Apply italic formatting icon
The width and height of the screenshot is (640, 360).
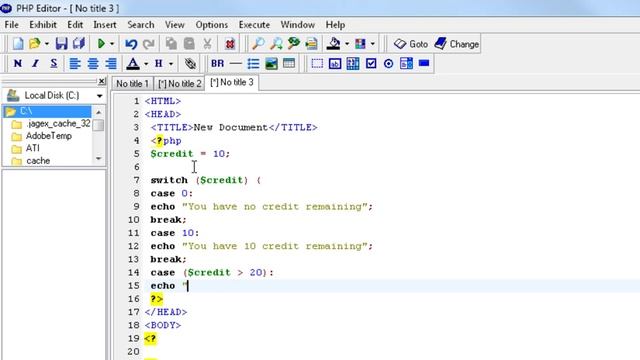coord(36,63)
